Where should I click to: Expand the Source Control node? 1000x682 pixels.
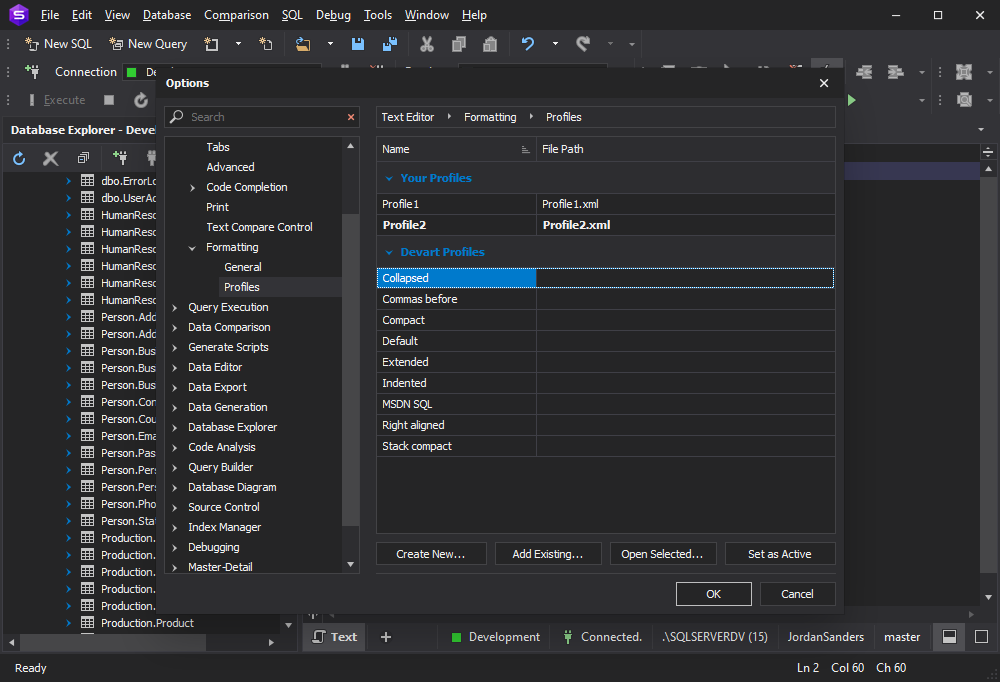[x=175, y=507]
